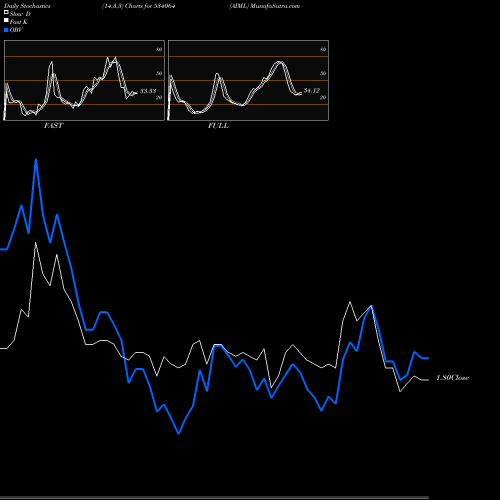Viewport: 500px width, 500px height.
Task: Click the Slow D legend marker
Action: pyautogui.click(x=6, y=12)
